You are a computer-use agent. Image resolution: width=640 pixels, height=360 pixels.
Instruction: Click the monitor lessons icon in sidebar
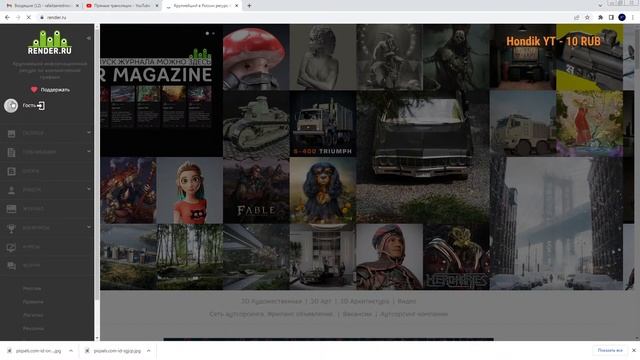point(11,247)
